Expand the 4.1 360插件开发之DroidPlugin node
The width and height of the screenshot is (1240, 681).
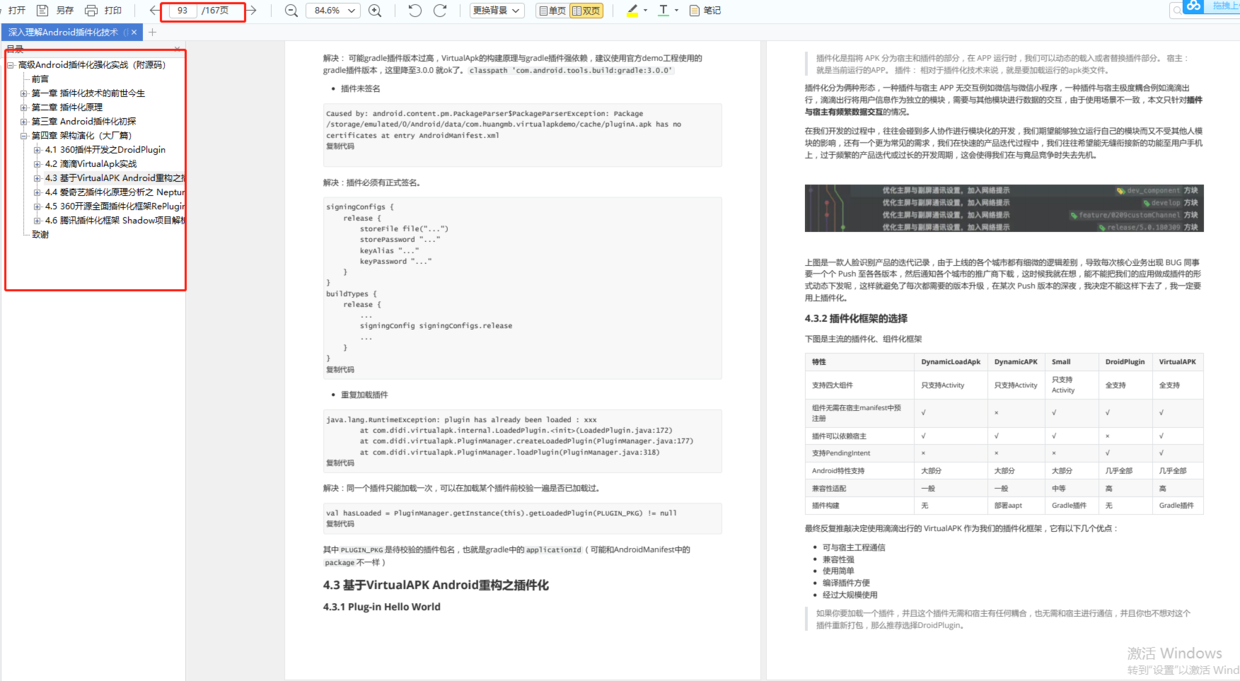(37, 150)
